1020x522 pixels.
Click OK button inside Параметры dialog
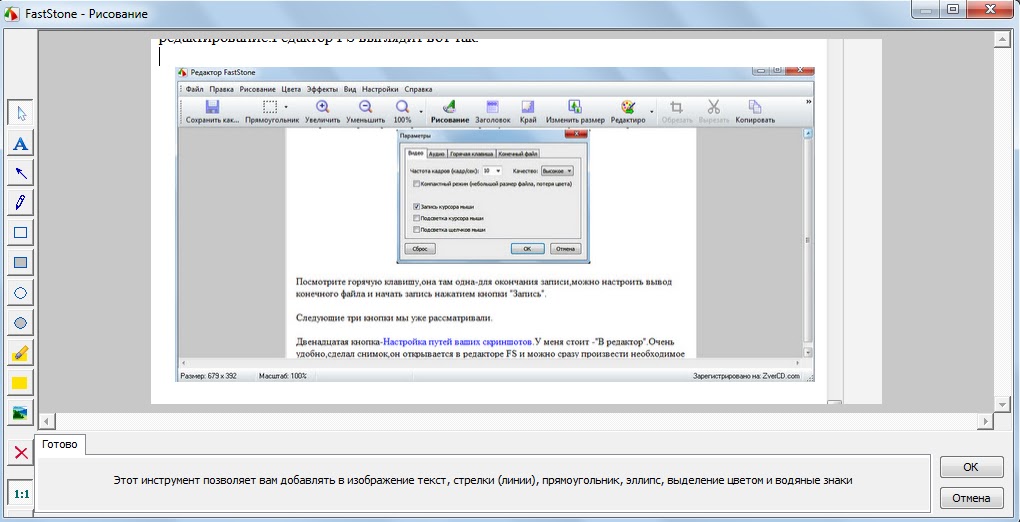(527, 249)
